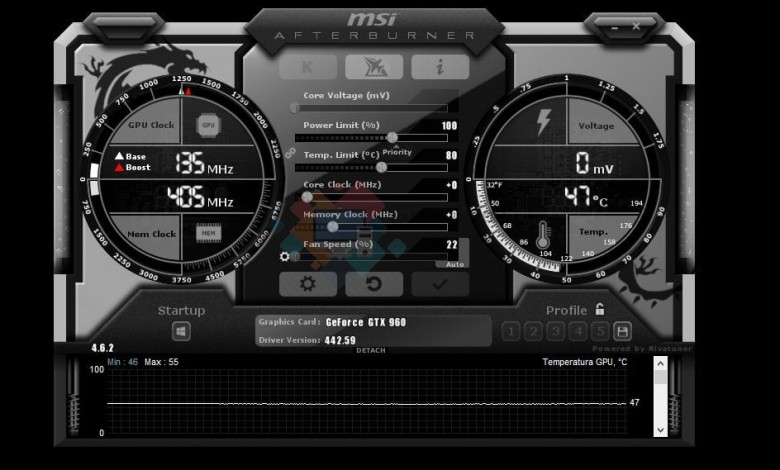Click the Core Clock +0 value
Image resolution: width=780 pixels, height=470 pixels.
[x=451, y=185]
